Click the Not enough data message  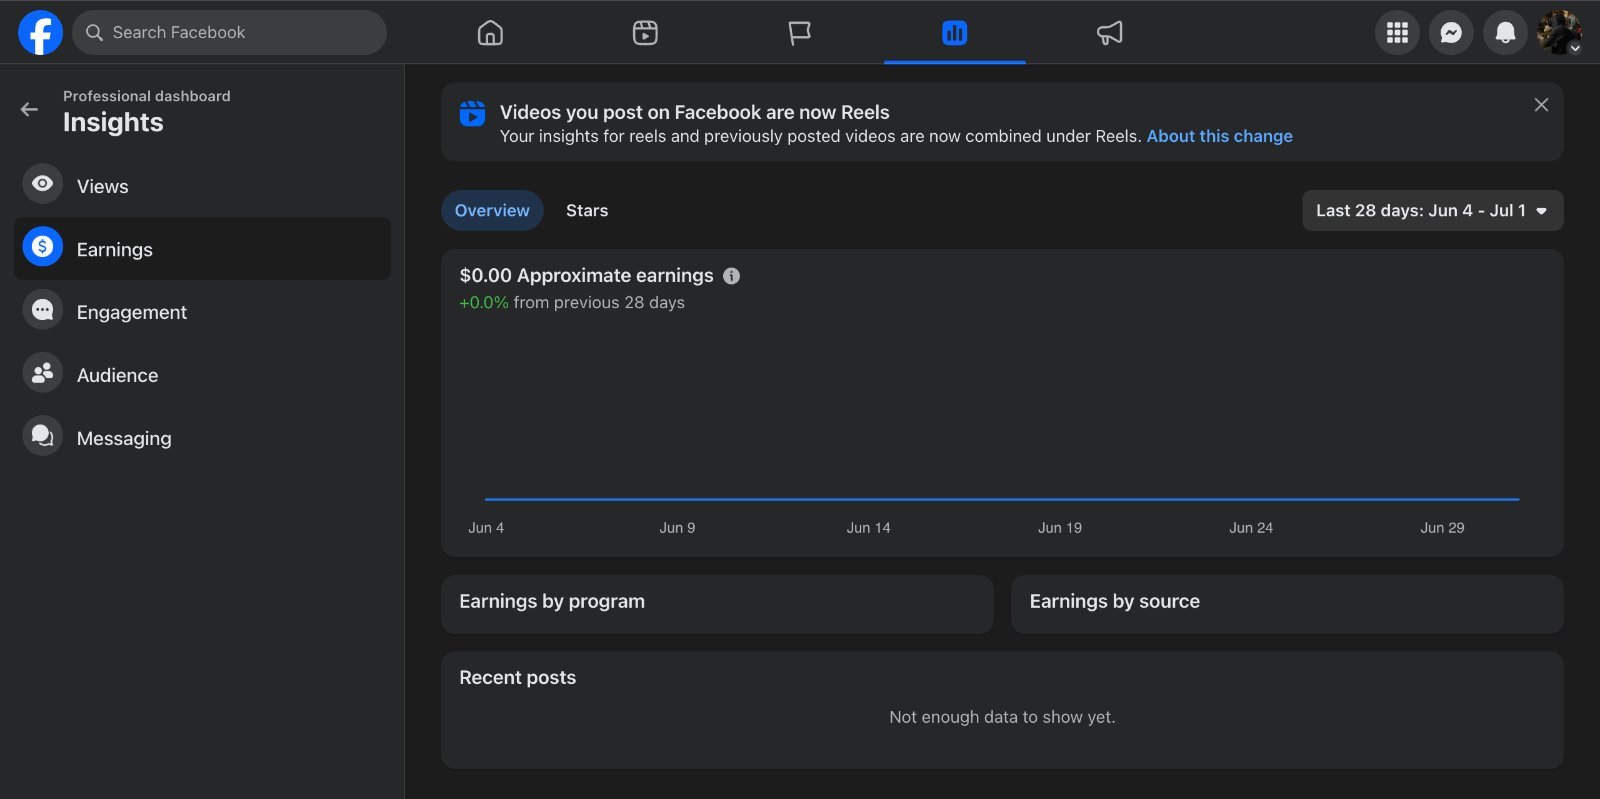click(x=1002, y=717)
